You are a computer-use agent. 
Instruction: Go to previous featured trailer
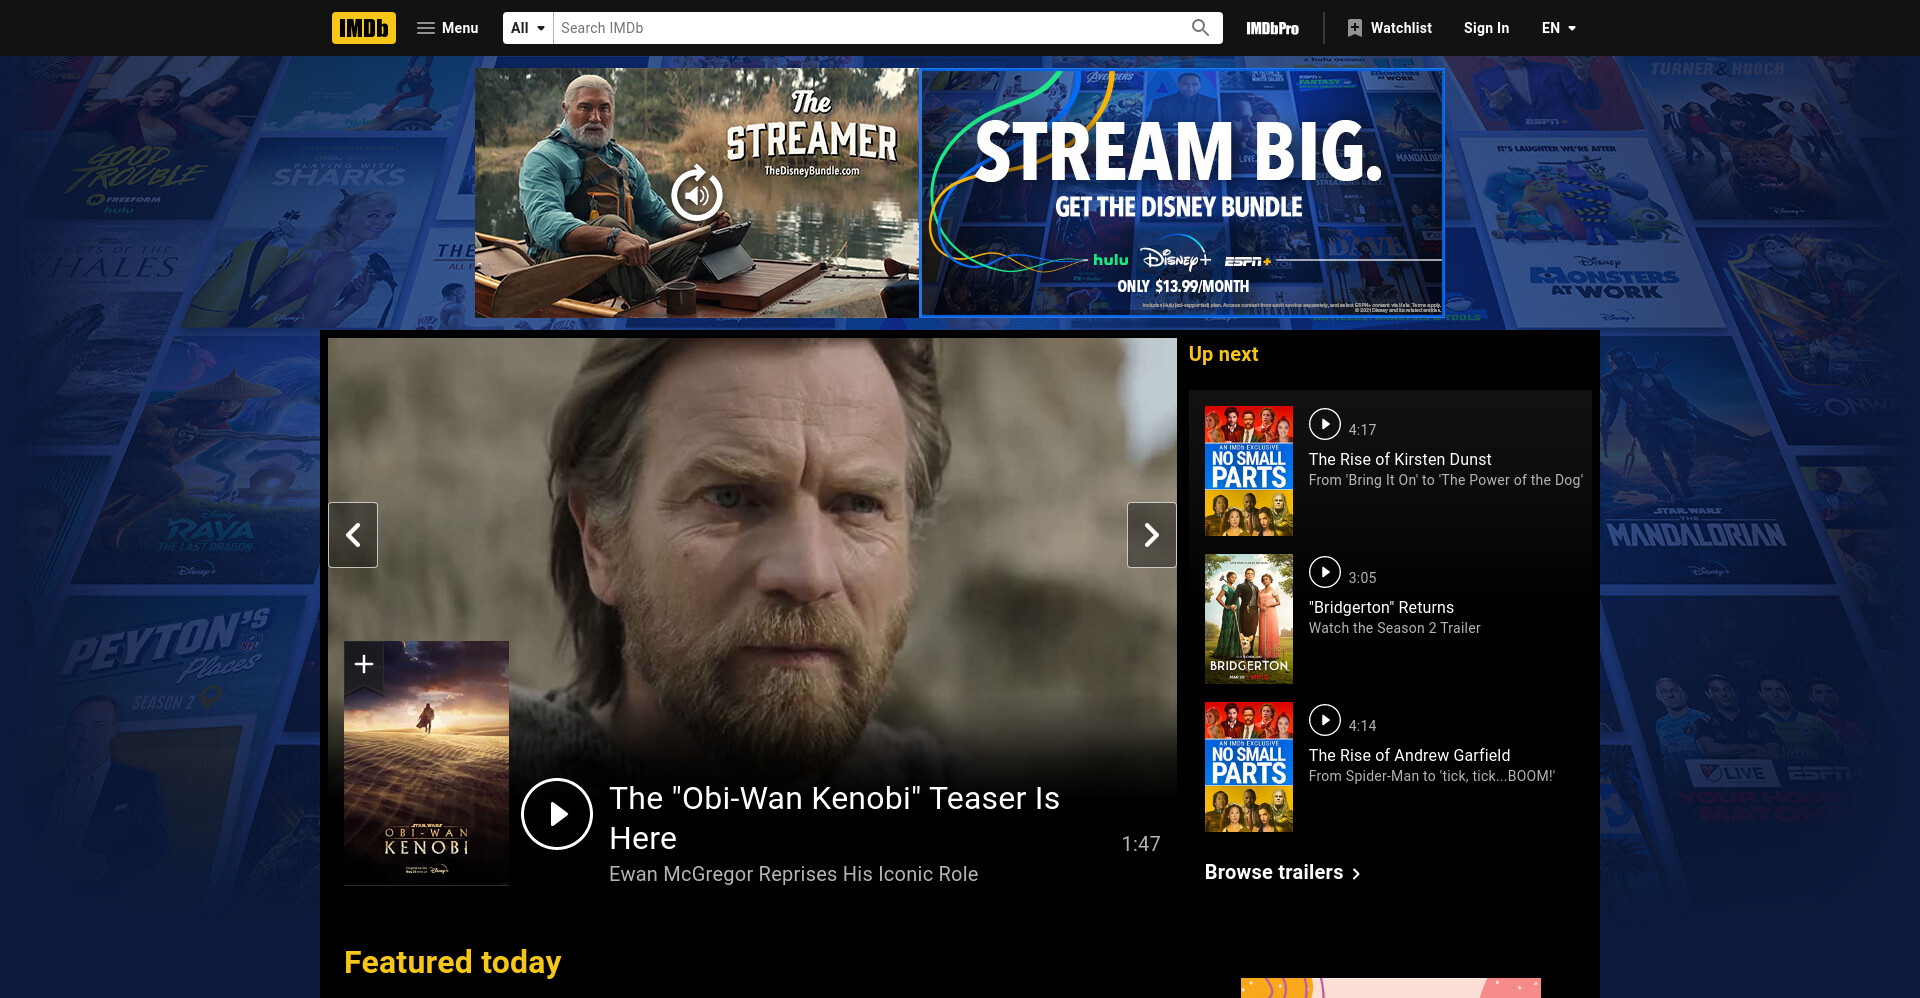[353, 535]
